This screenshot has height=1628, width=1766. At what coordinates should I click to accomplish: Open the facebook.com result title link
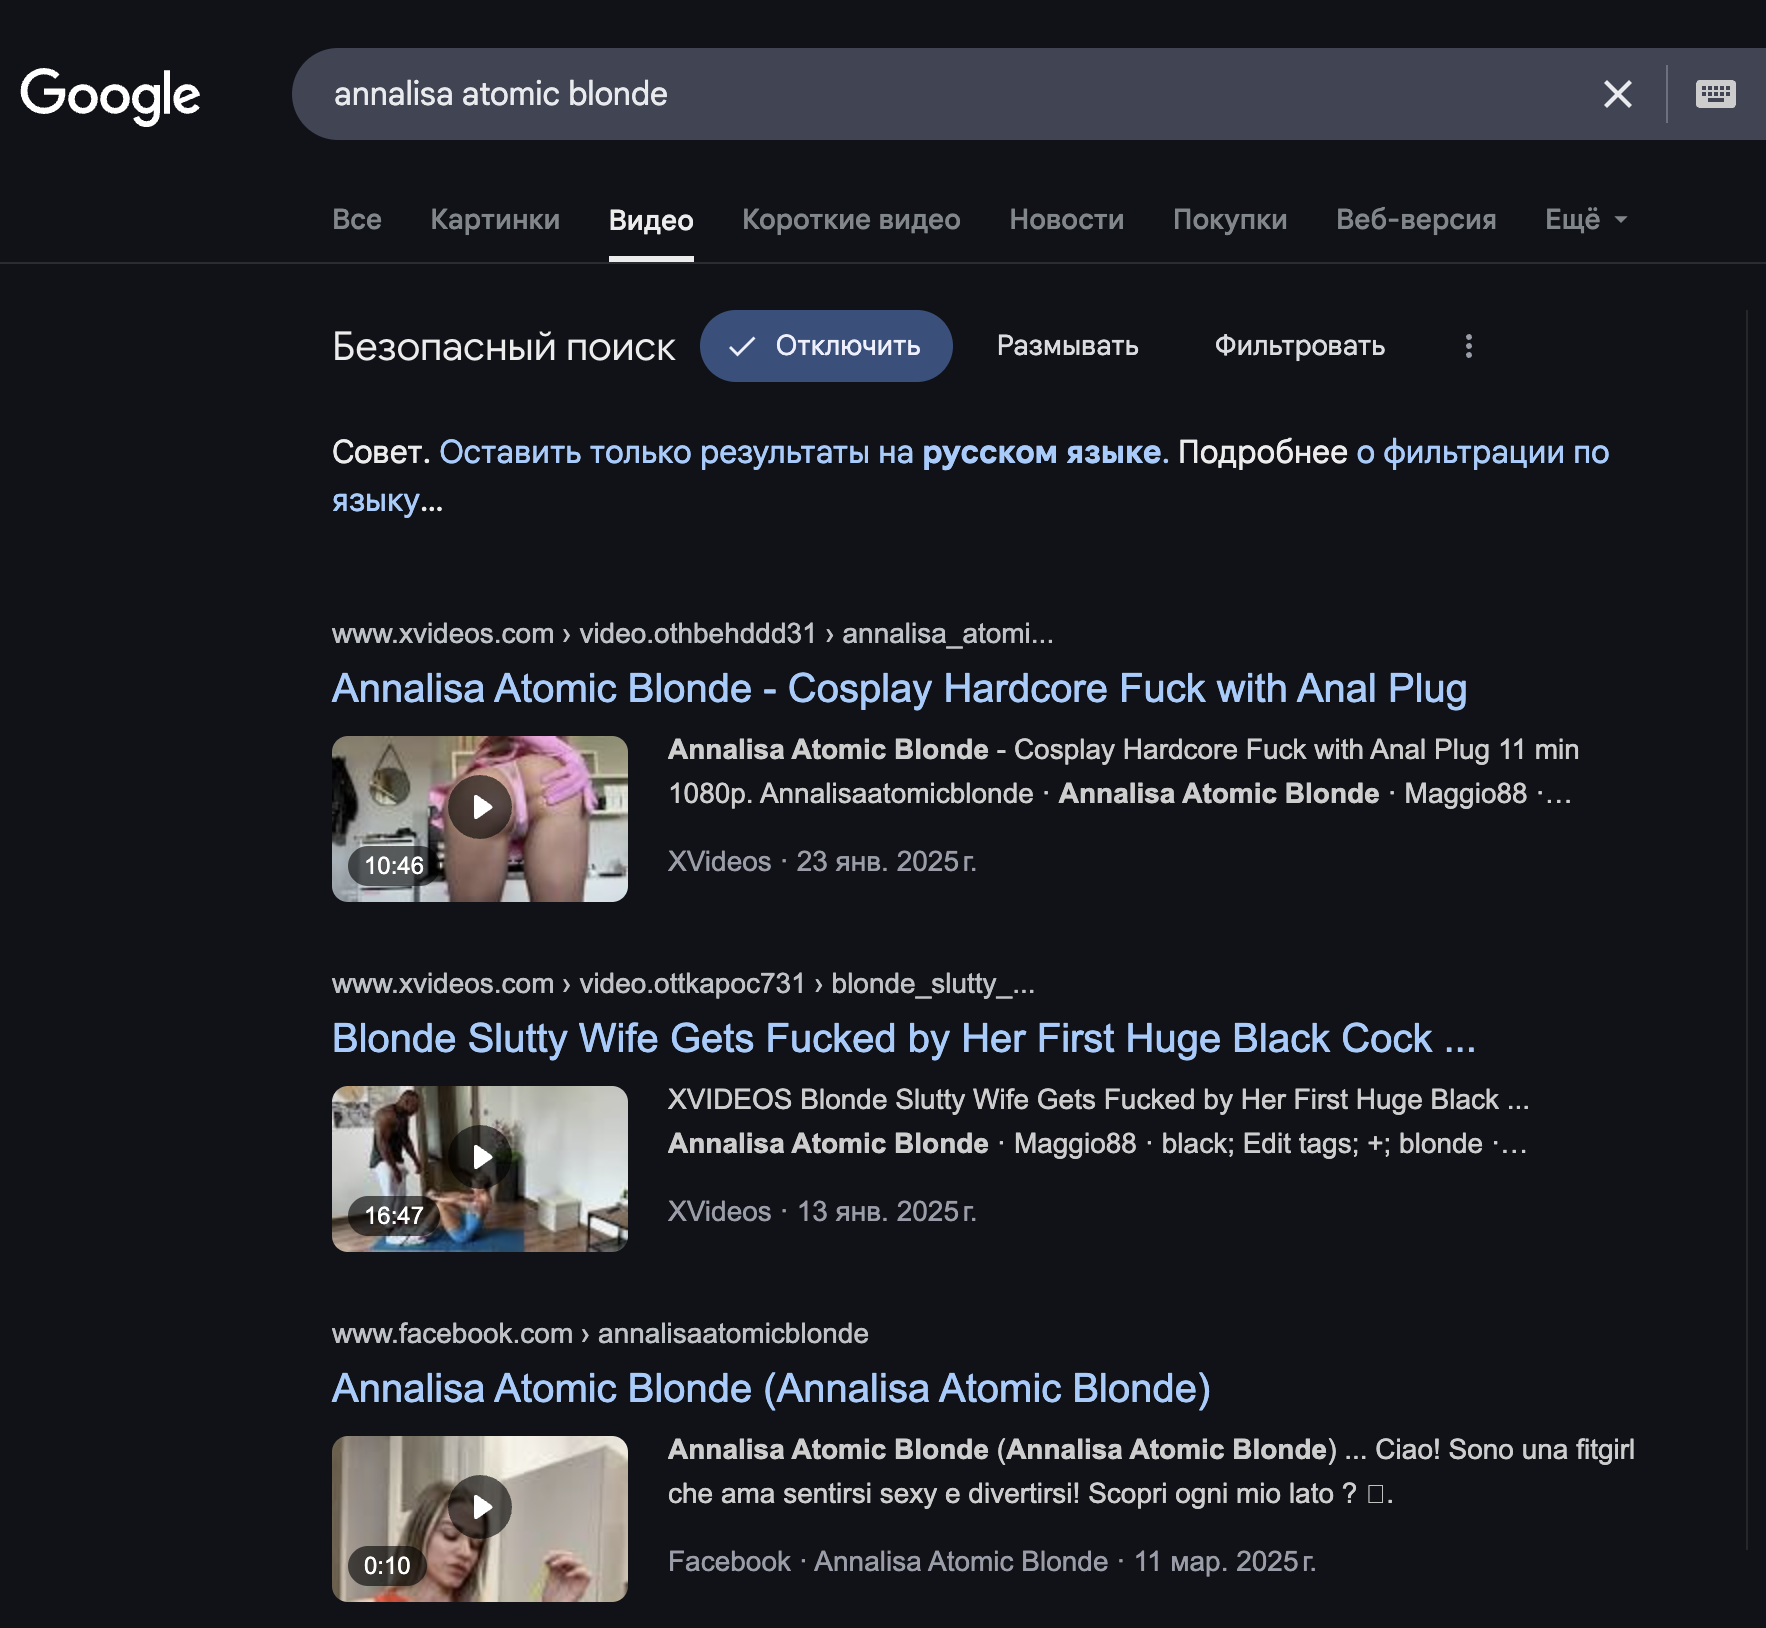[771, 1388]
